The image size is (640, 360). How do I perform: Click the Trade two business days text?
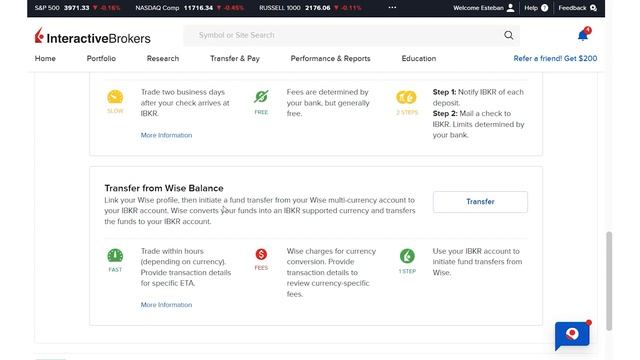click(185, 103)
